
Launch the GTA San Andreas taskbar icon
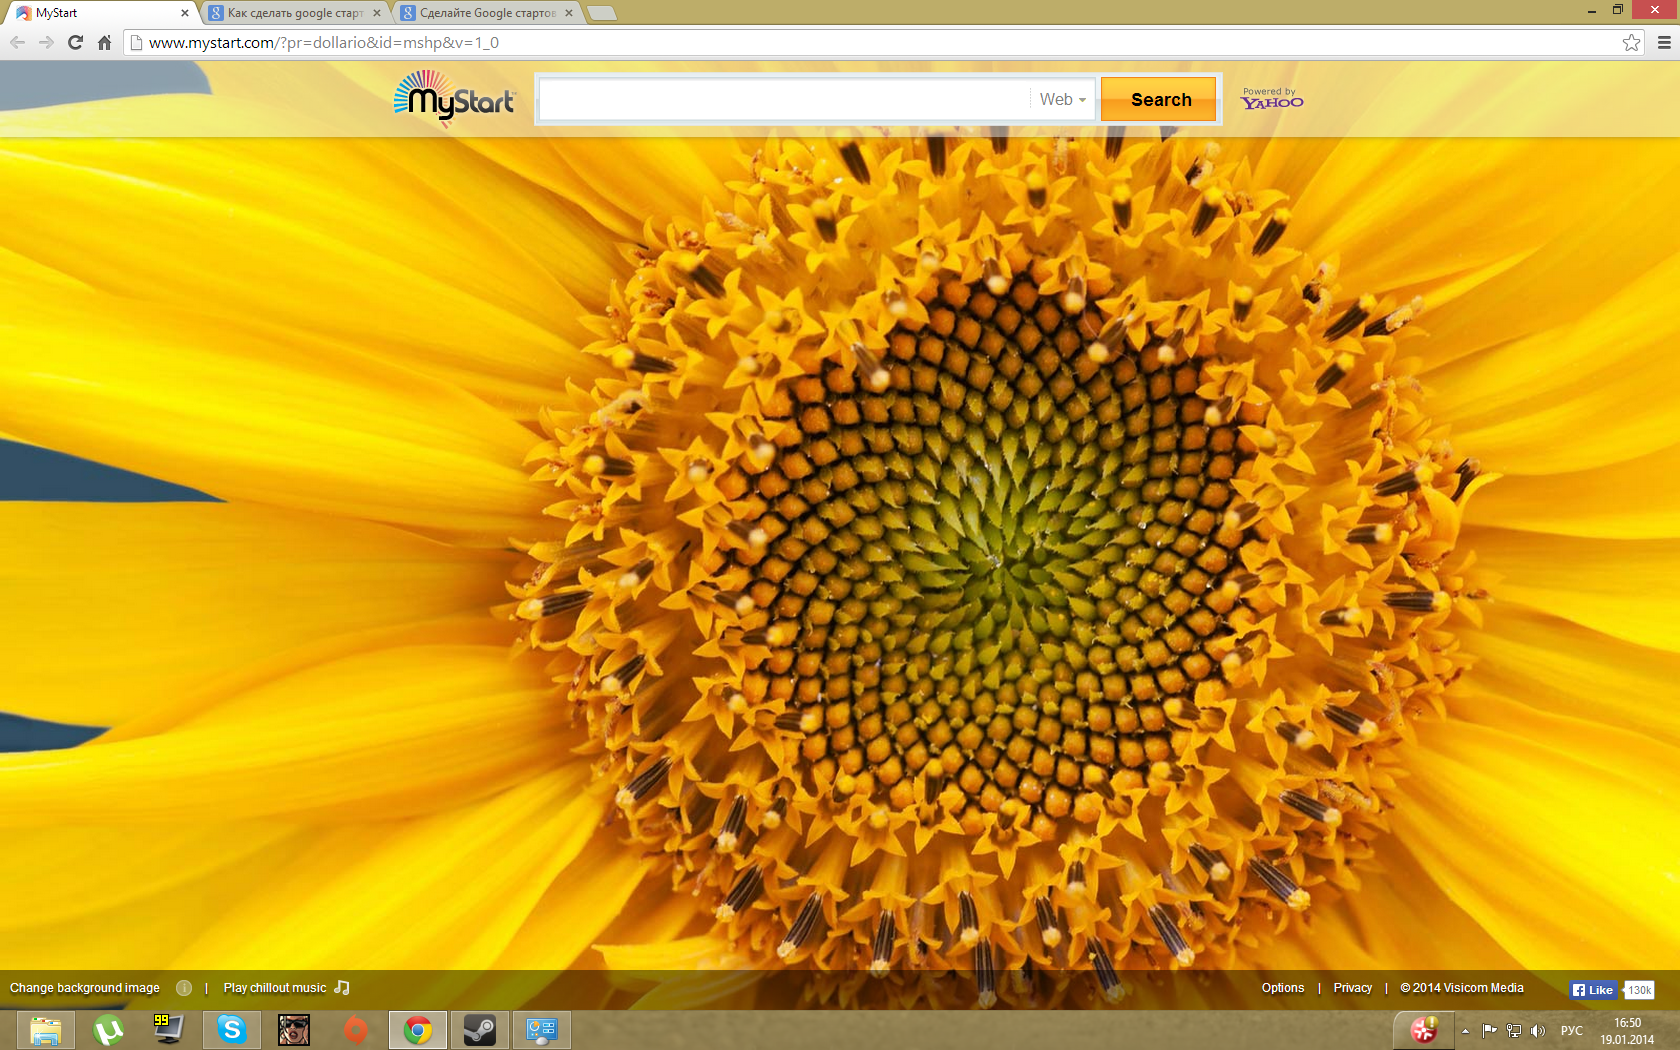[294, 1029]
